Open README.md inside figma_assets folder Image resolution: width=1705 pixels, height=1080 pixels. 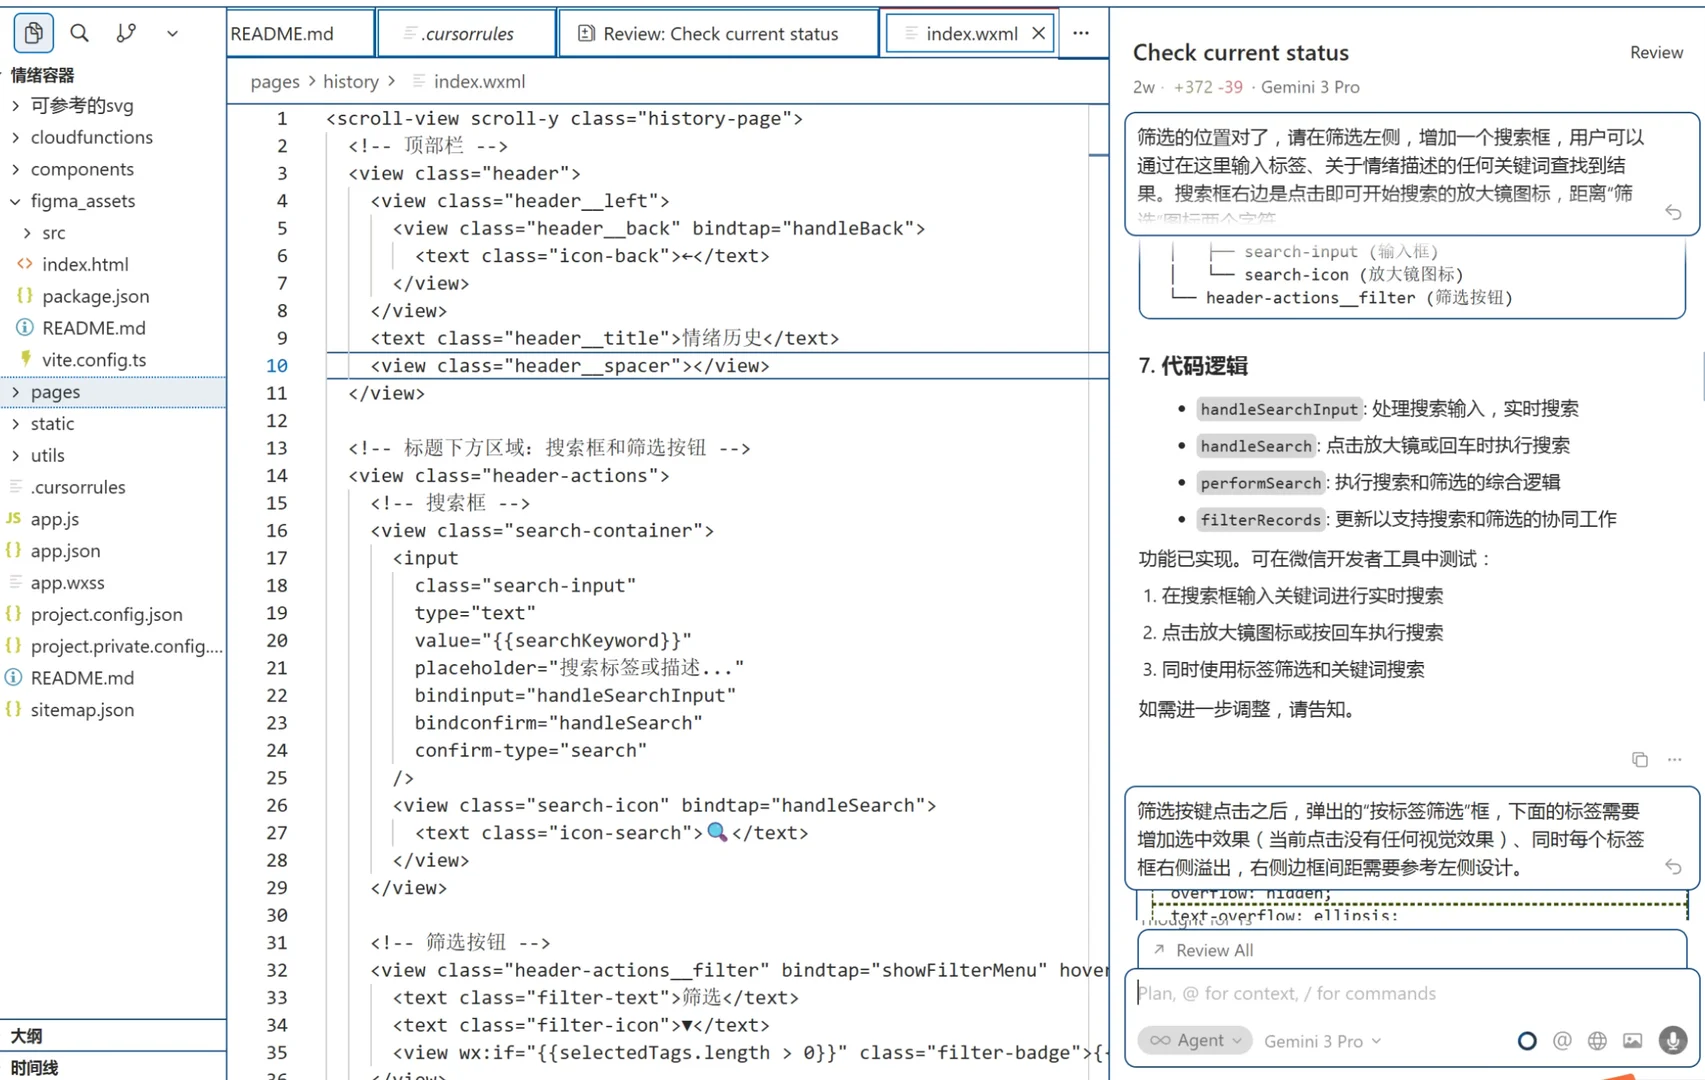[x=113, y=328]
